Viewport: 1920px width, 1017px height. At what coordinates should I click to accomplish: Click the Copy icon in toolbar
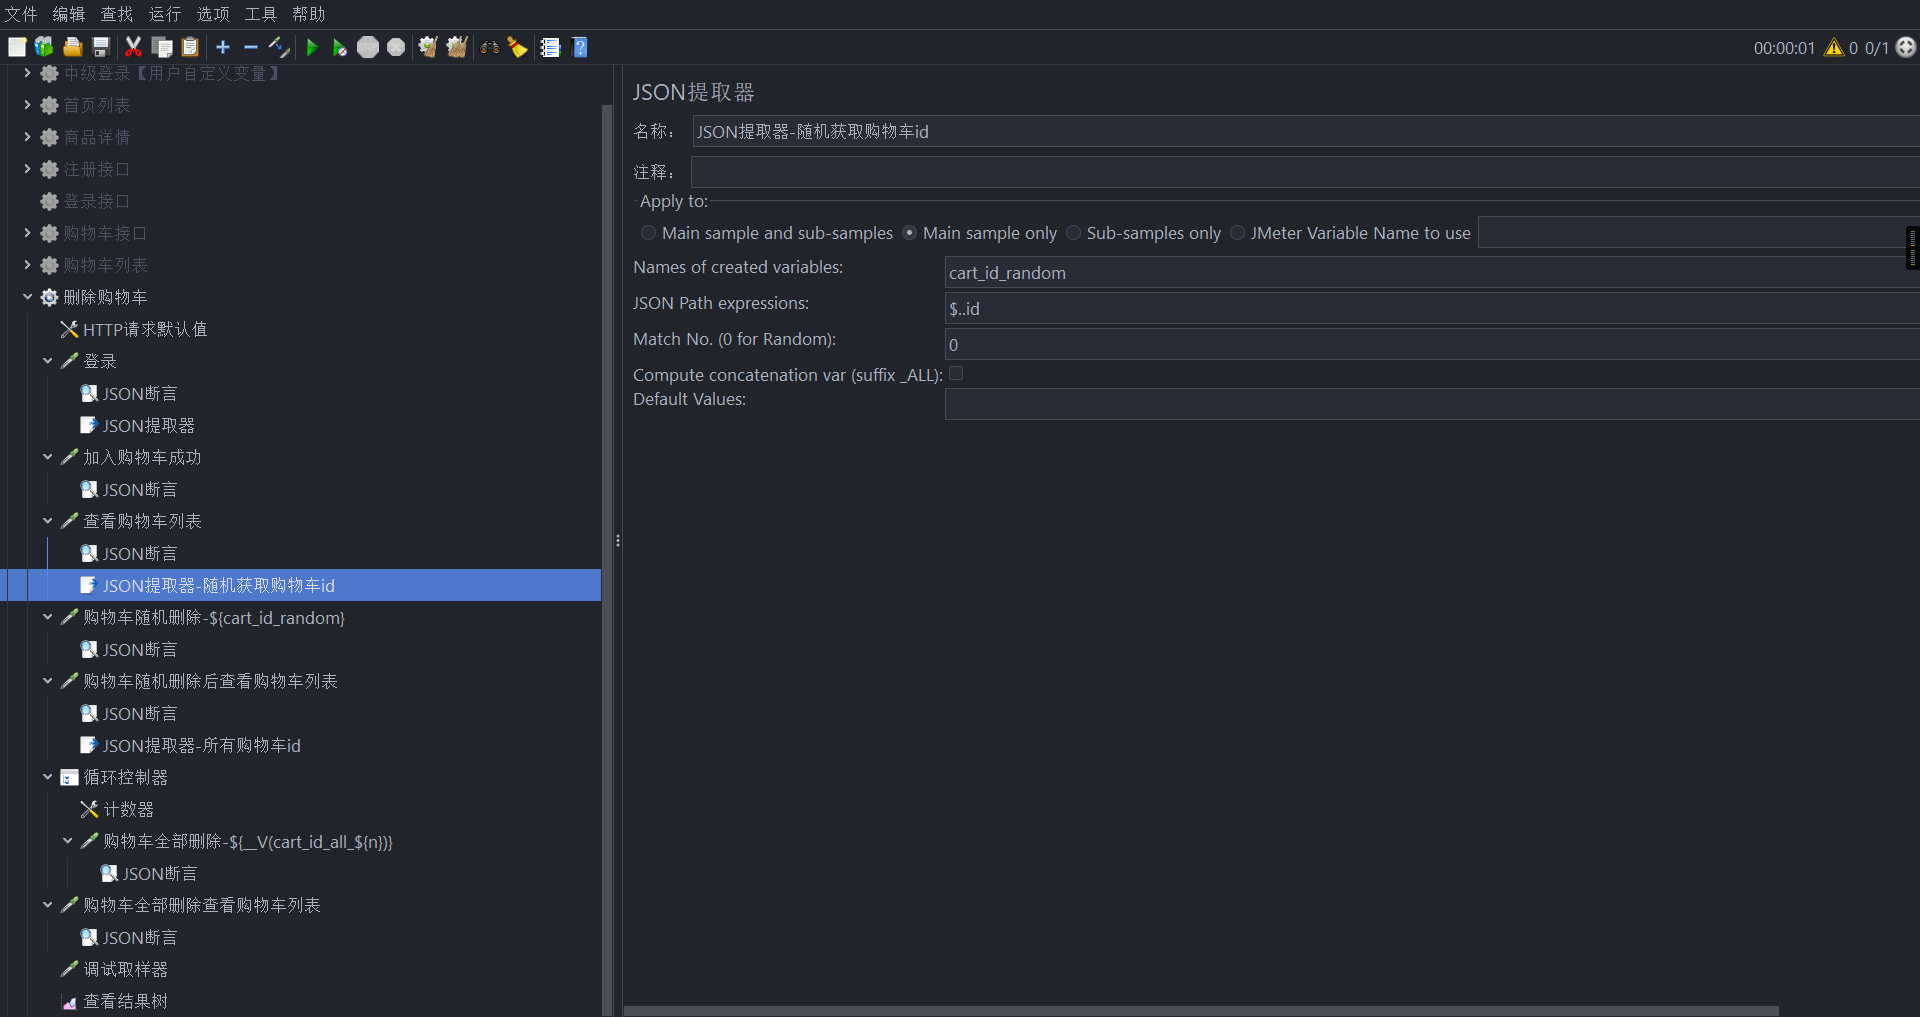pyautogui.click(x=162, y=47)
